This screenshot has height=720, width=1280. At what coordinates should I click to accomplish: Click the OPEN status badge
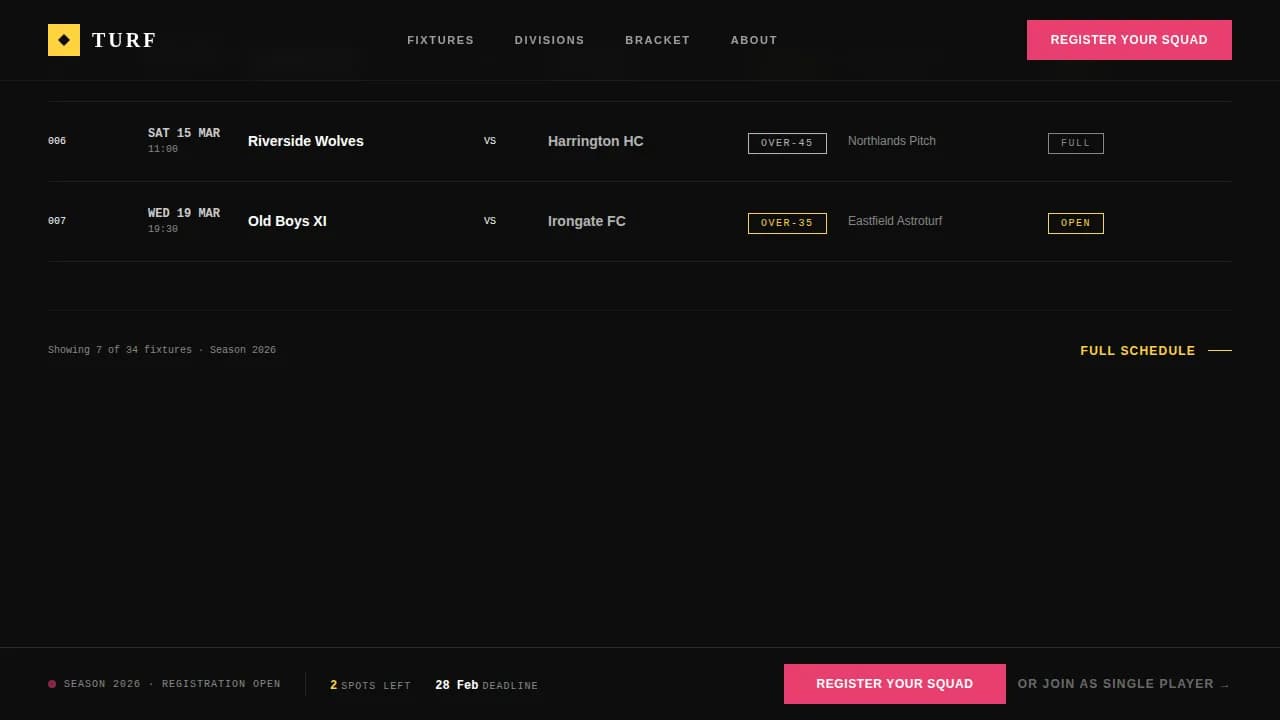1075,223
